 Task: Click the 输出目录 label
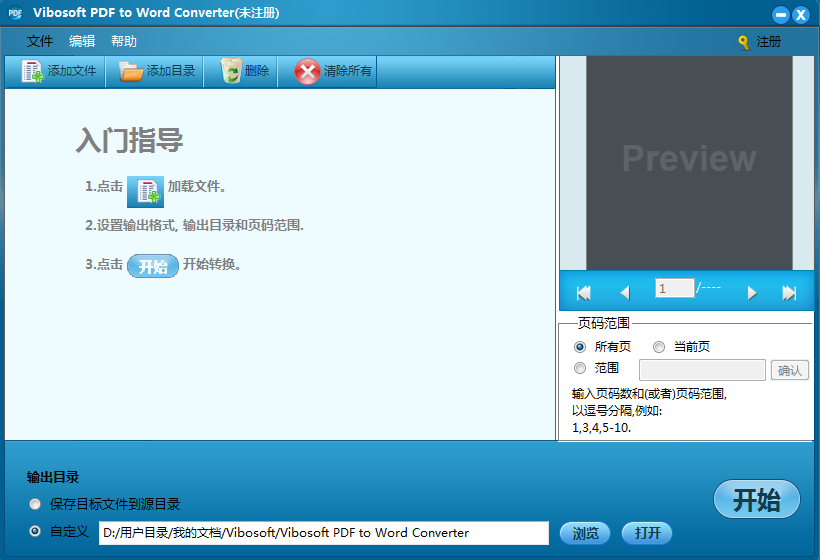tap(52, 477)
